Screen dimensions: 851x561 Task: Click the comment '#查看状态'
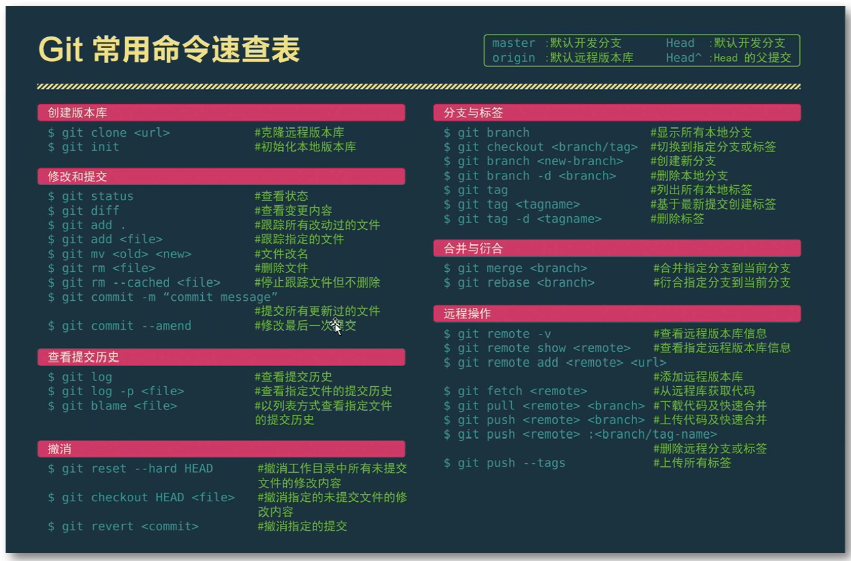click(x=282, y=196)
